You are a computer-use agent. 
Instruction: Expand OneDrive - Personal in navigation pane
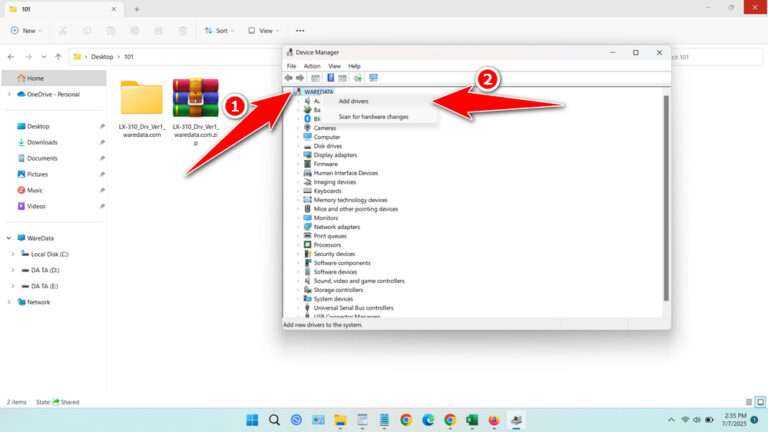[10, 94]
